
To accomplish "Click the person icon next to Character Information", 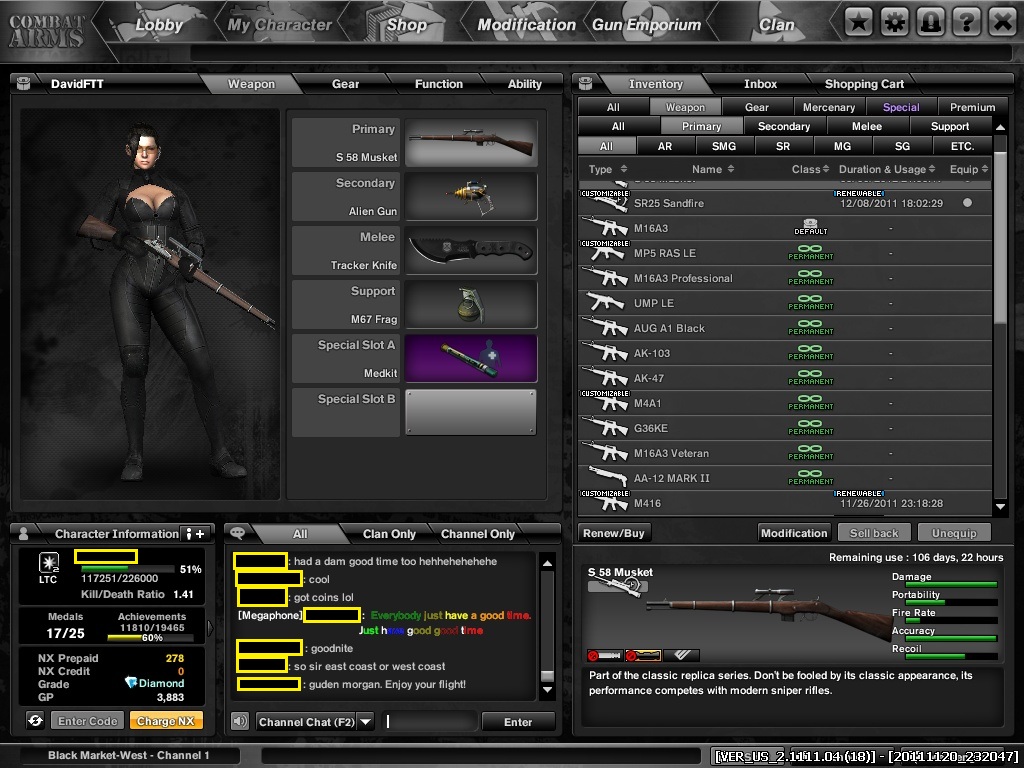I will (x=24, y=534).
